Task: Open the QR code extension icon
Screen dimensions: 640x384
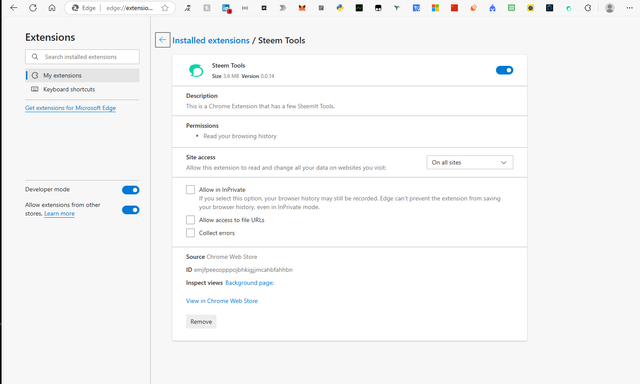Action: coord(321,8)
